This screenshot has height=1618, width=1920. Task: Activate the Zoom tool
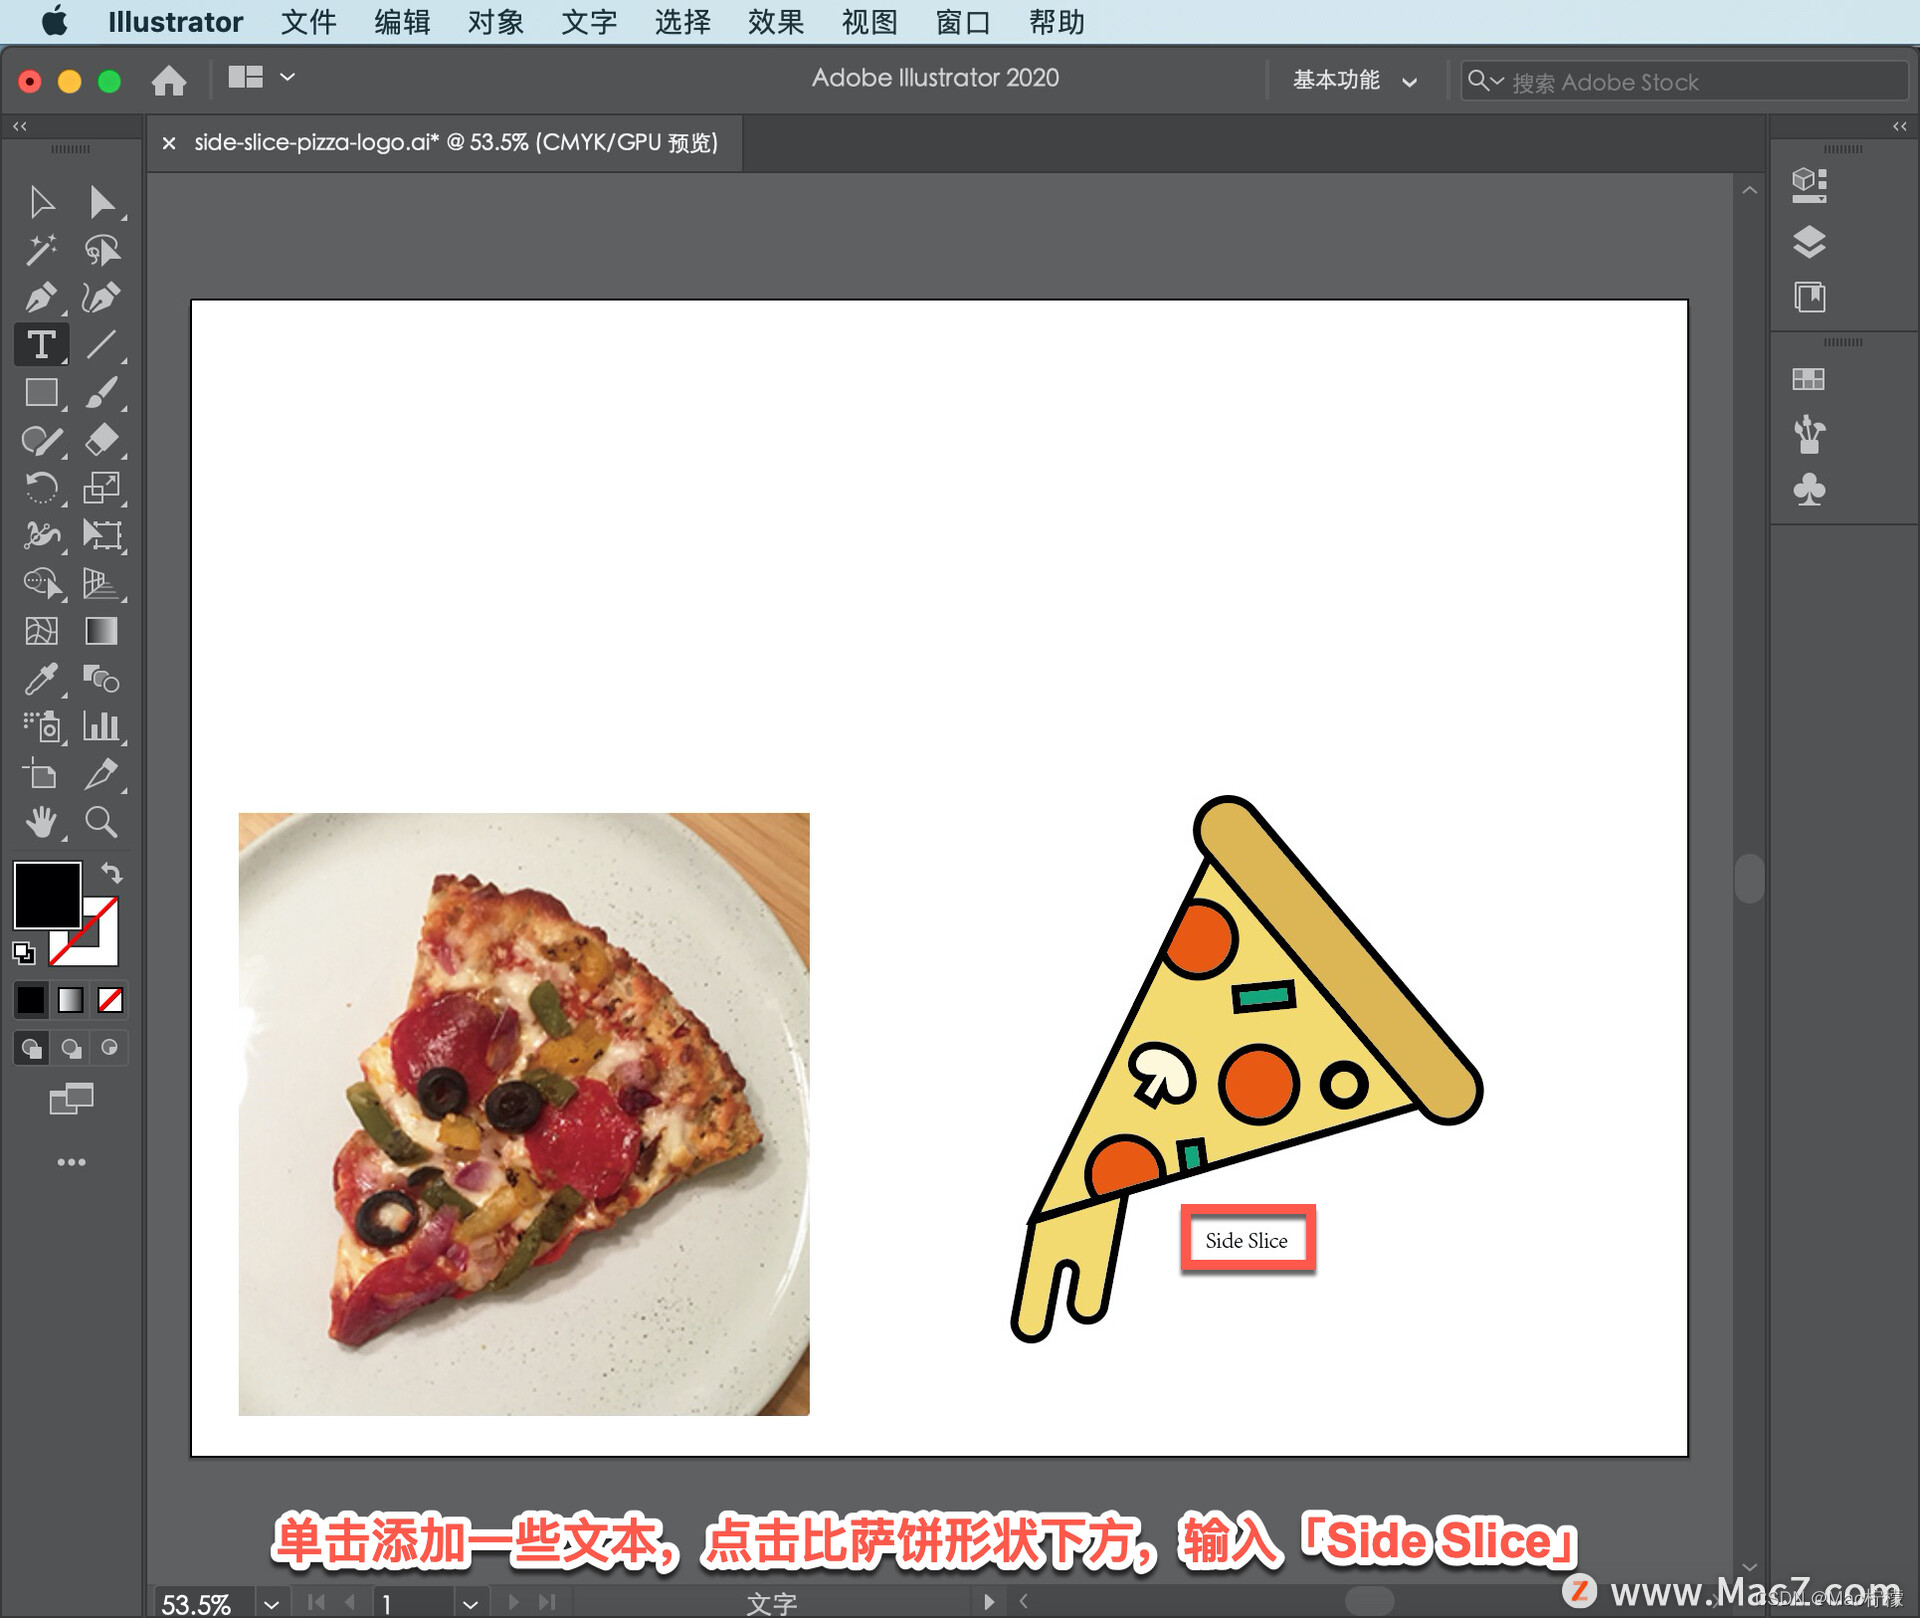tap(101, 822)
